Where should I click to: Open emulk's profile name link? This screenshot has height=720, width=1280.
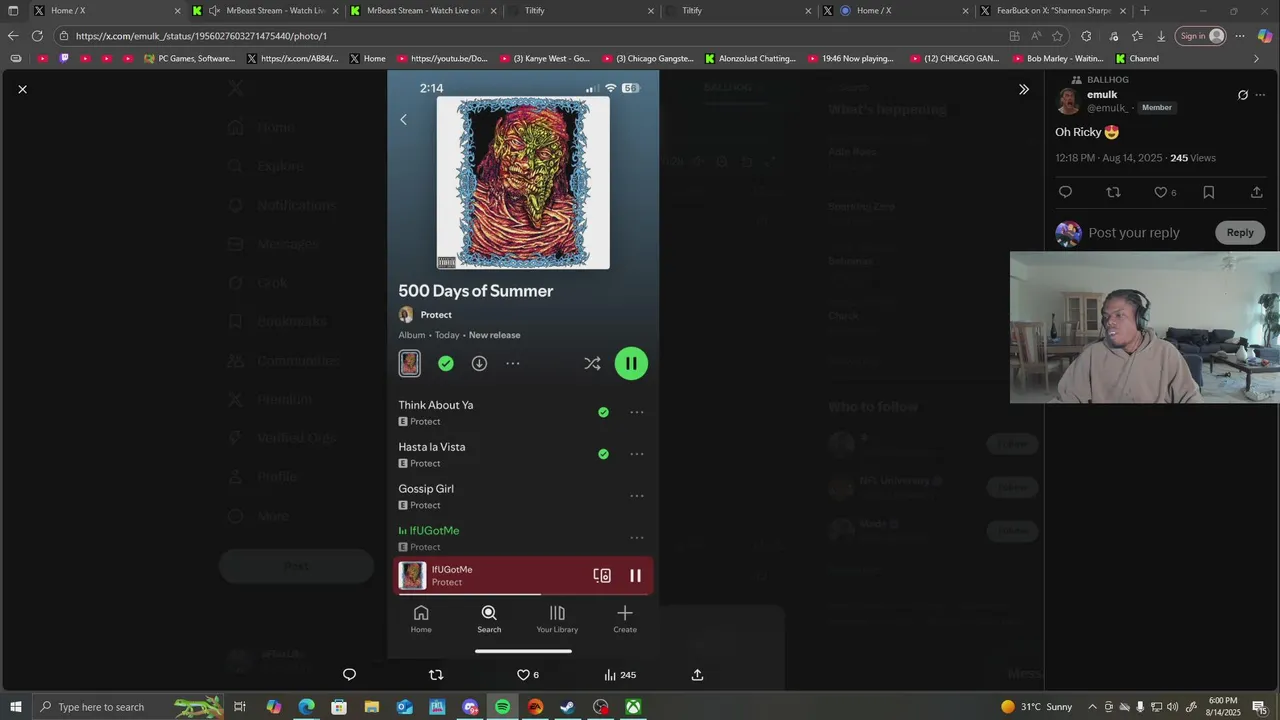coord(1102,95)
